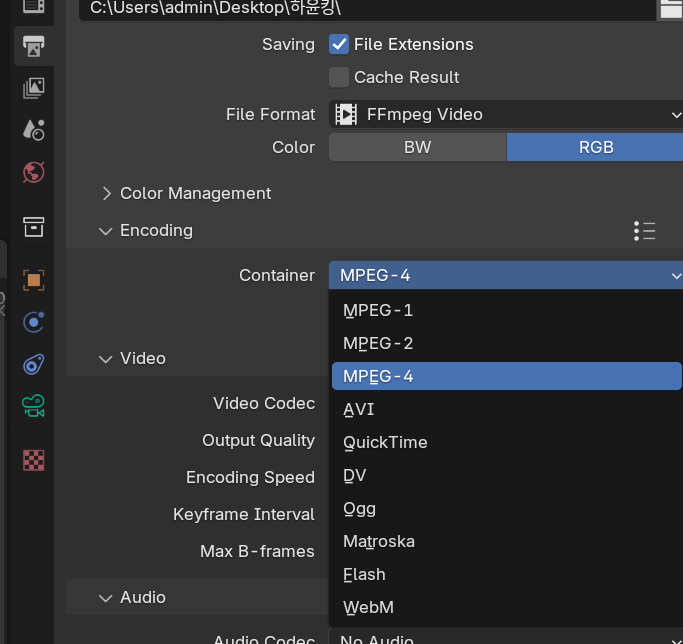The width and height of the screenshot is (683, 644).
Task: Open the Physics properties tab
Action: coord(34,322)
